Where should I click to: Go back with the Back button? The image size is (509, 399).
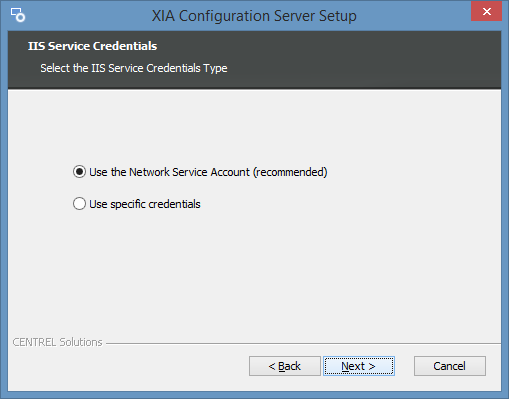(x=285, y=366)
